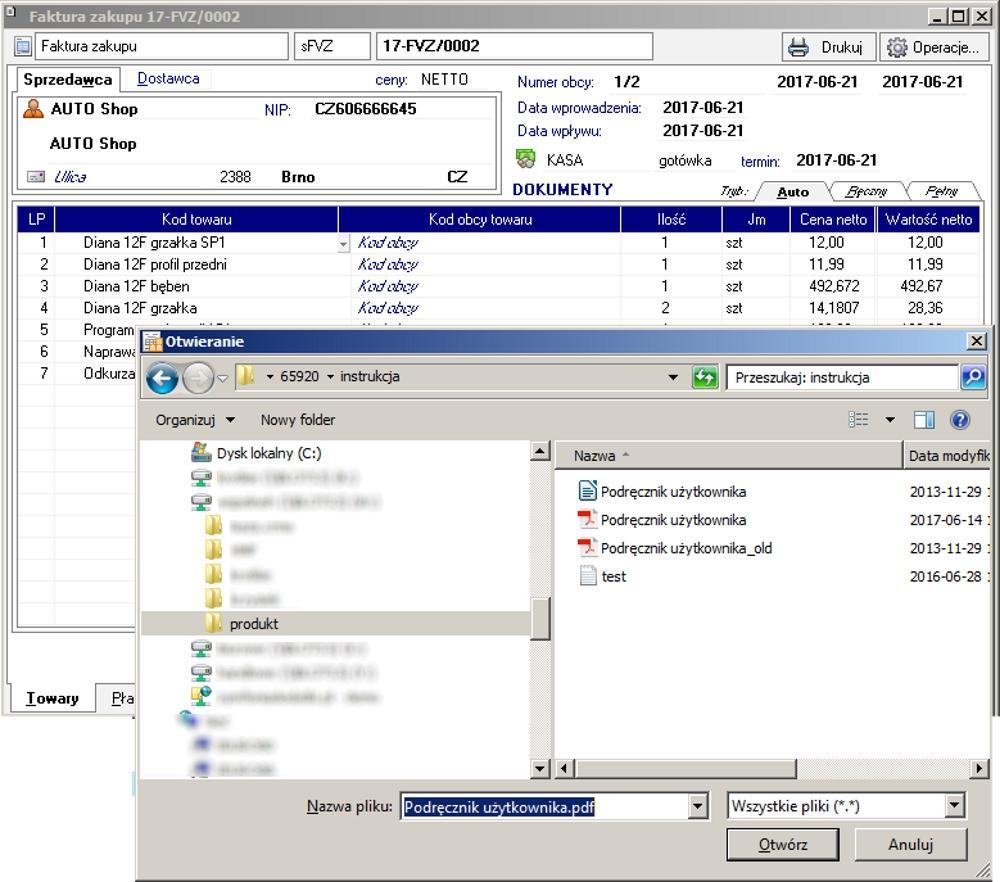The height and width of the screenshot is (882, 1000).
Task: Click the Kod towaru column header
Action: point(196,219)
